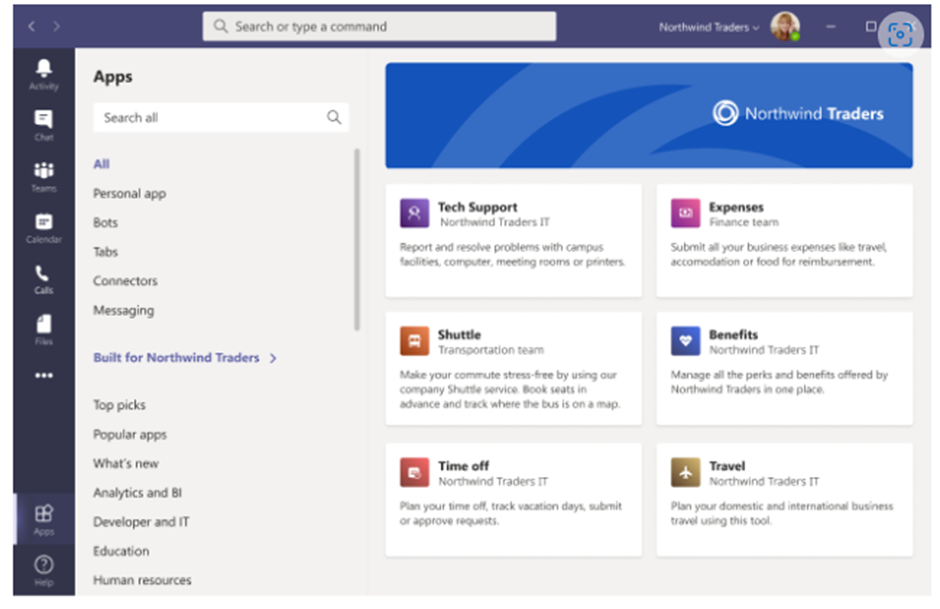Click the more apps ellipsis icon
Viewport: 940px width, 609px height.
(x=44, y=376)
